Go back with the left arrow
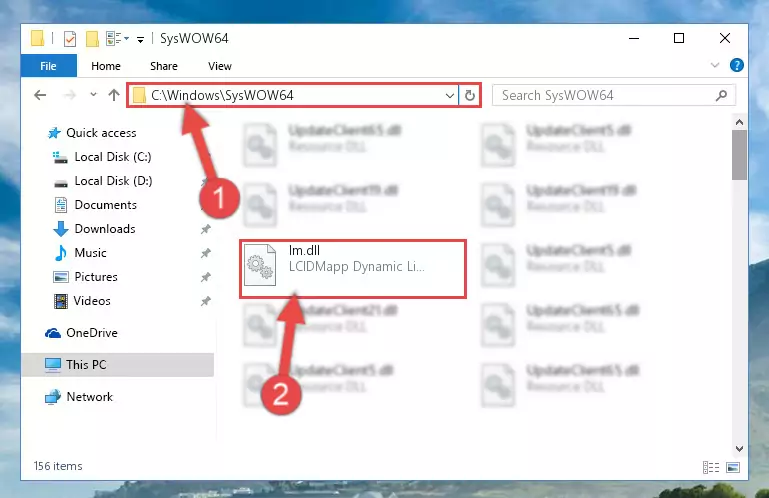 [40, 95]
